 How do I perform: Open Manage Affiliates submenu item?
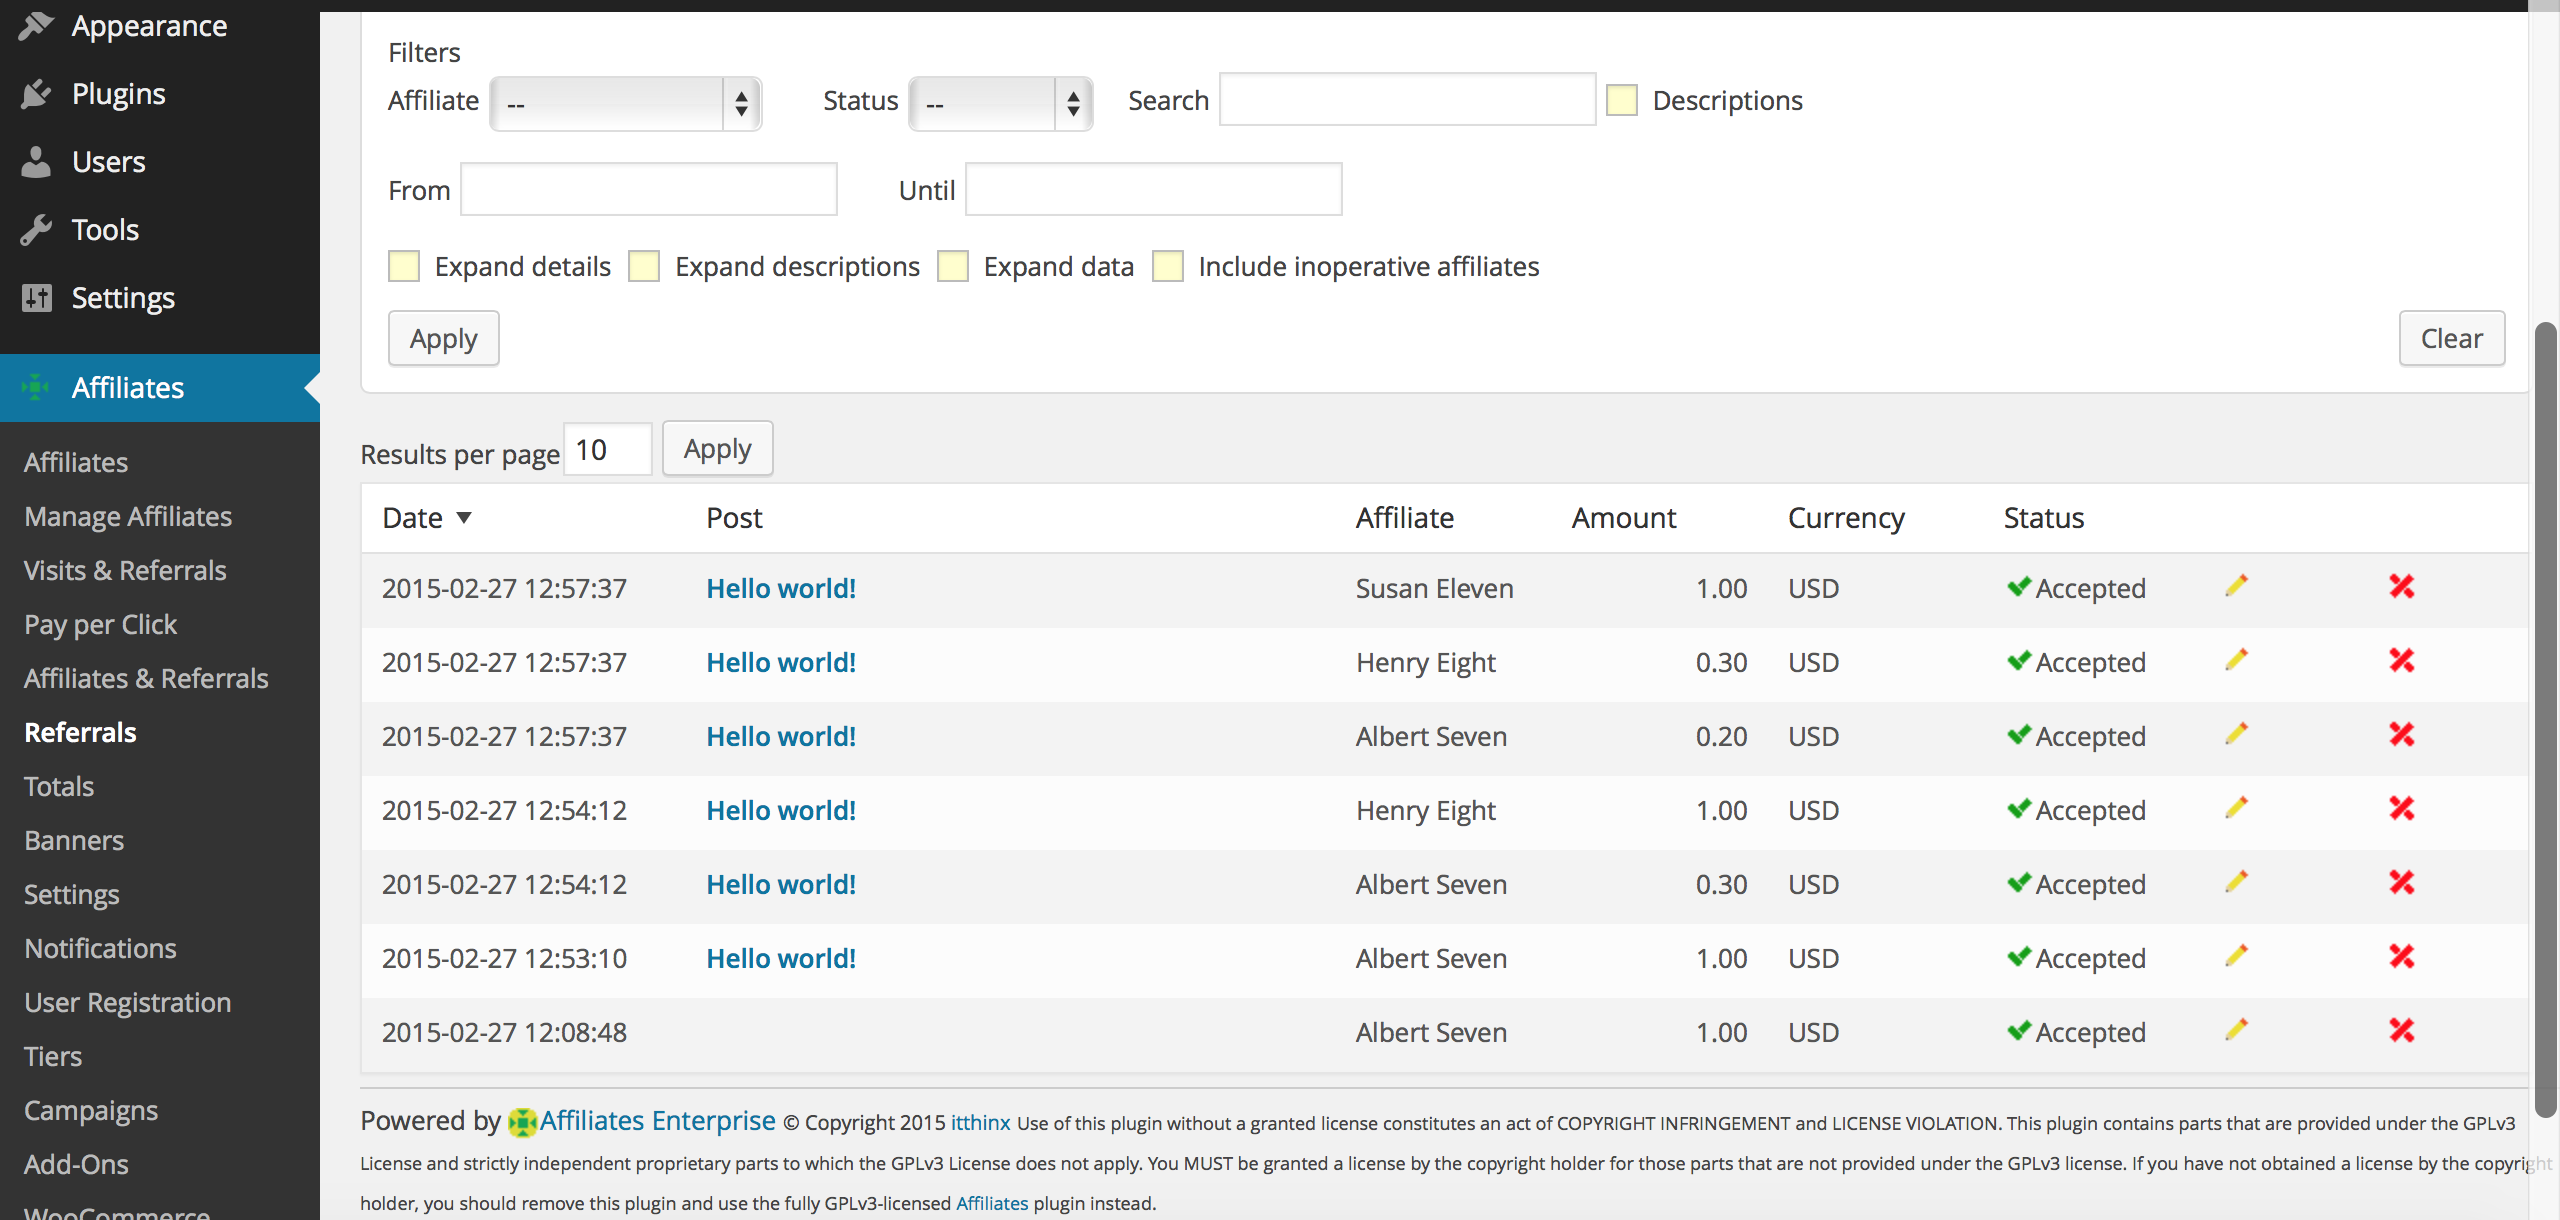click(x=128, y=516)
